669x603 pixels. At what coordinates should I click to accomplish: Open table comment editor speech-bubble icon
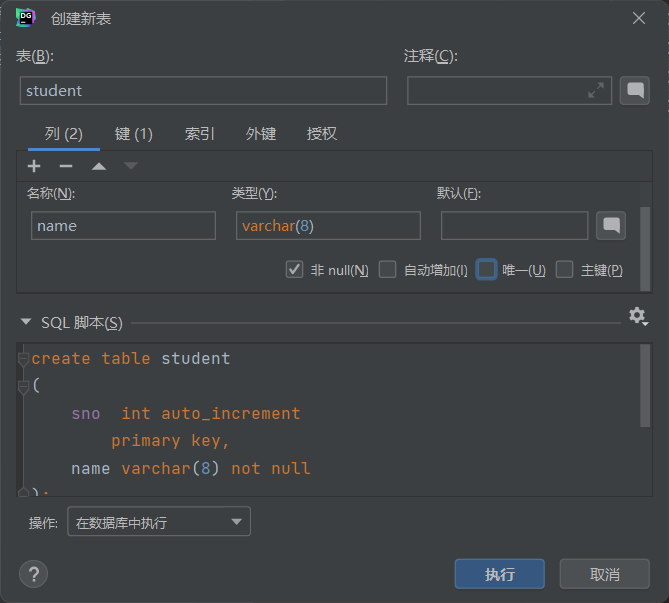click(x=634, y=91)
